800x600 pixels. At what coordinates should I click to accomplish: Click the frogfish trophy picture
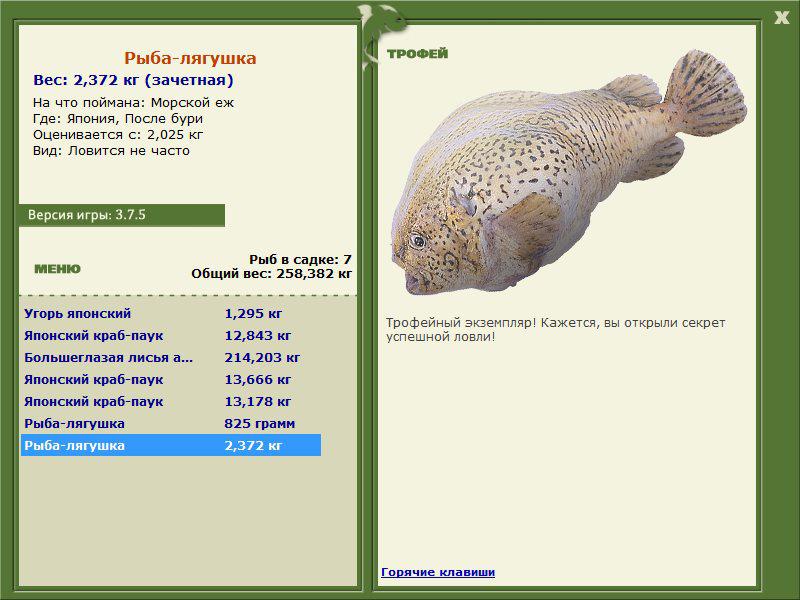point(568,172)
